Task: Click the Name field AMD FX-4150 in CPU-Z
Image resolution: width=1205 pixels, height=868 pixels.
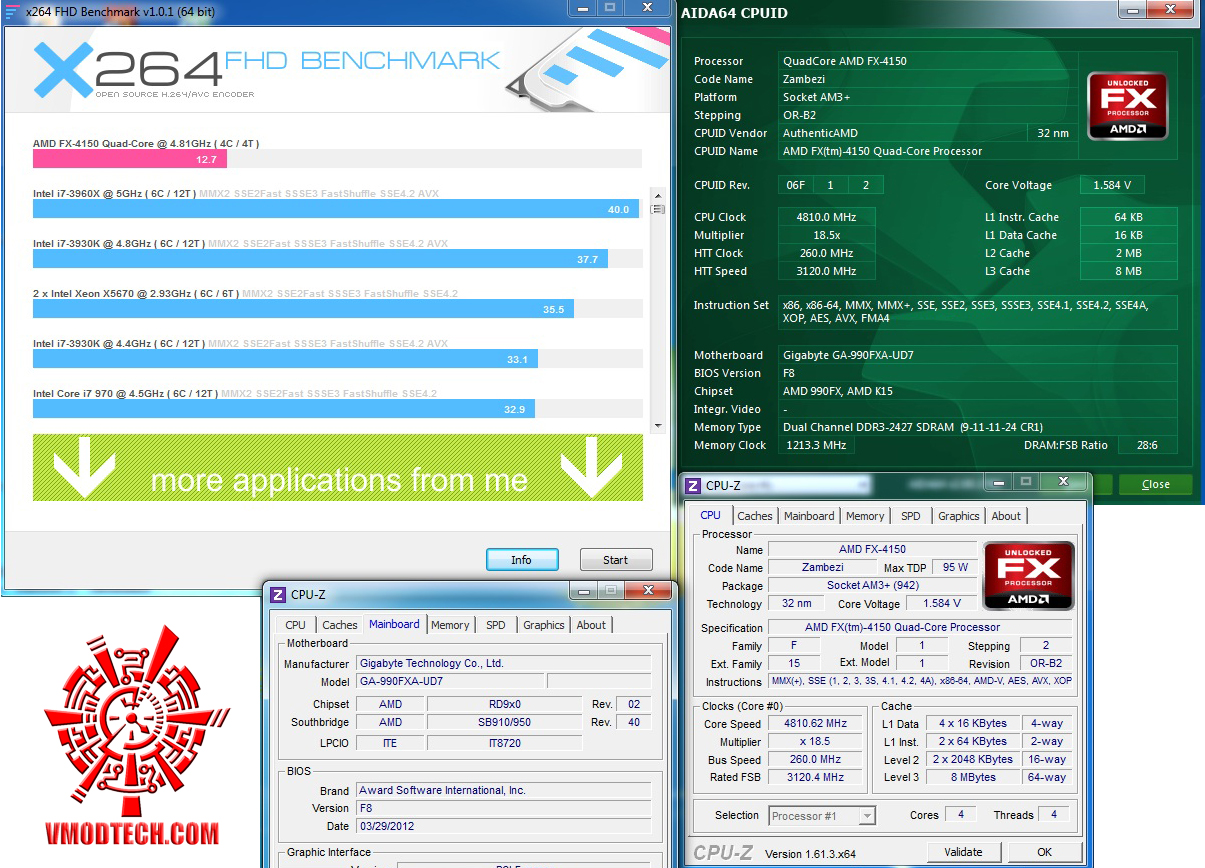Action: [872, 549]
